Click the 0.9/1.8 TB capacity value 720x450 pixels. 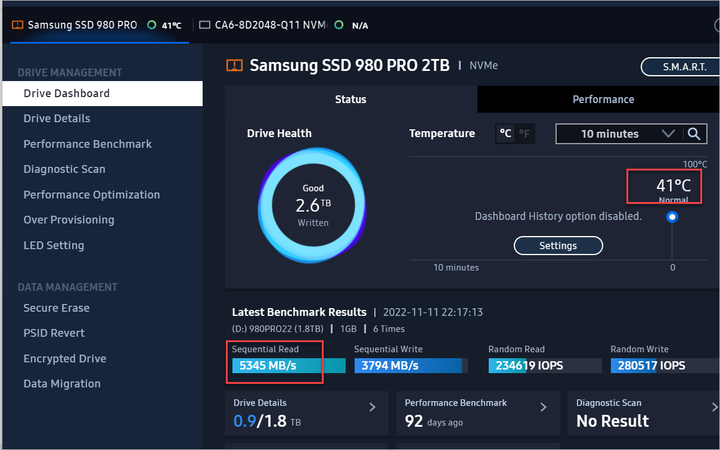(267, 421)
